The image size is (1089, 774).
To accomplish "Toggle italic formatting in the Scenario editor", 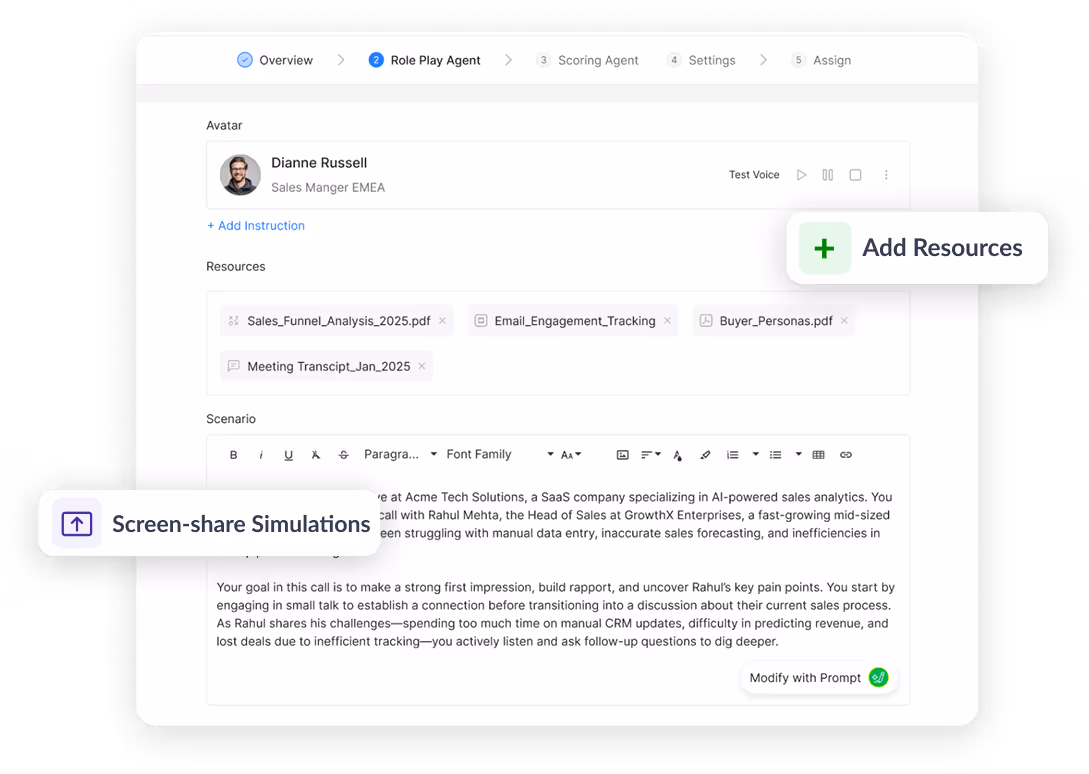I will click(261, 454).
